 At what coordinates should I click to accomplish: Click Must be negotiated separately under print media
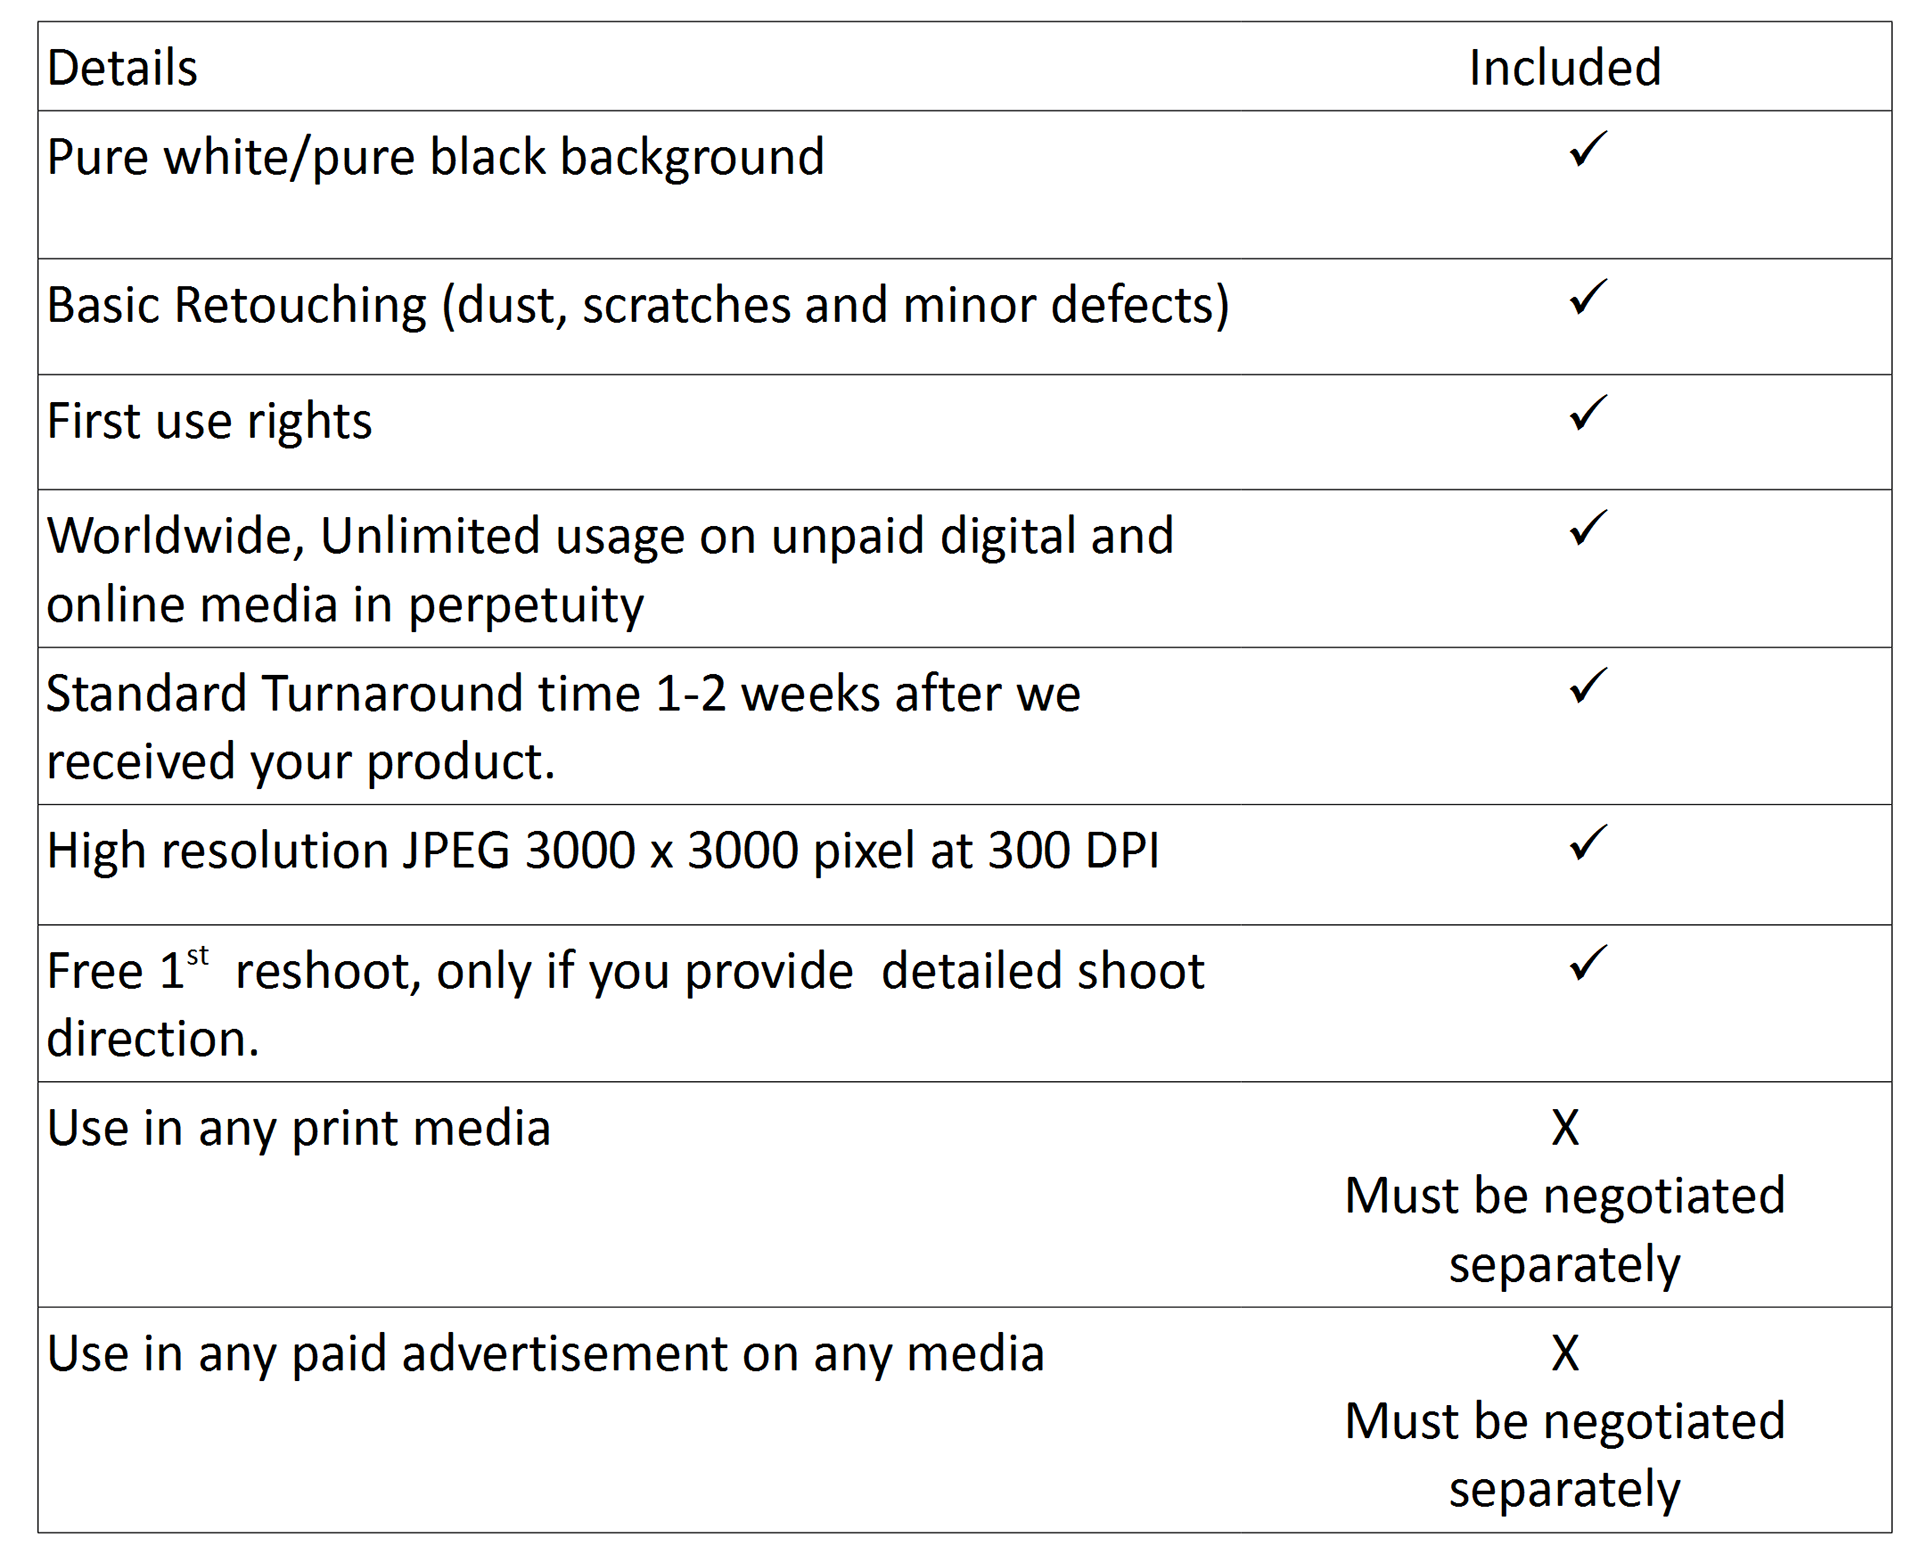coord(1565,1230)
